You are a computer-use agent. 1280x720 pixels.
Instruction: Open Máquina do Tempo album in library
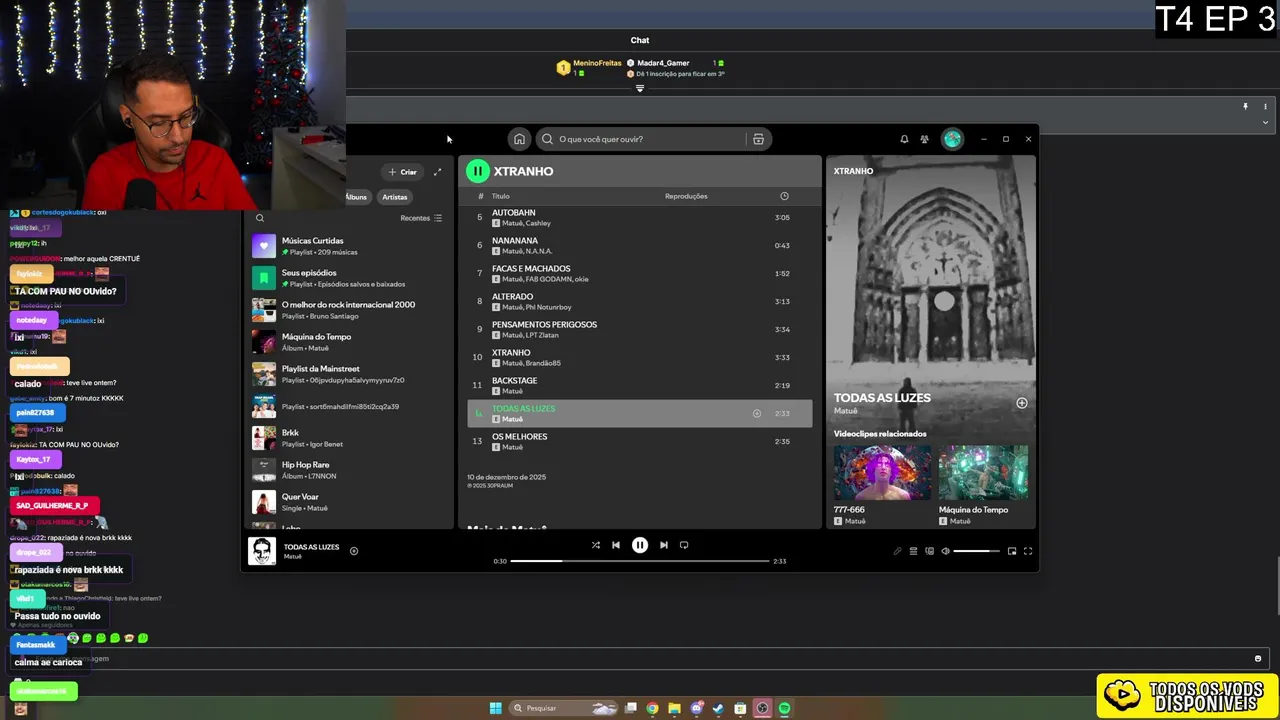tap(347, 342)
